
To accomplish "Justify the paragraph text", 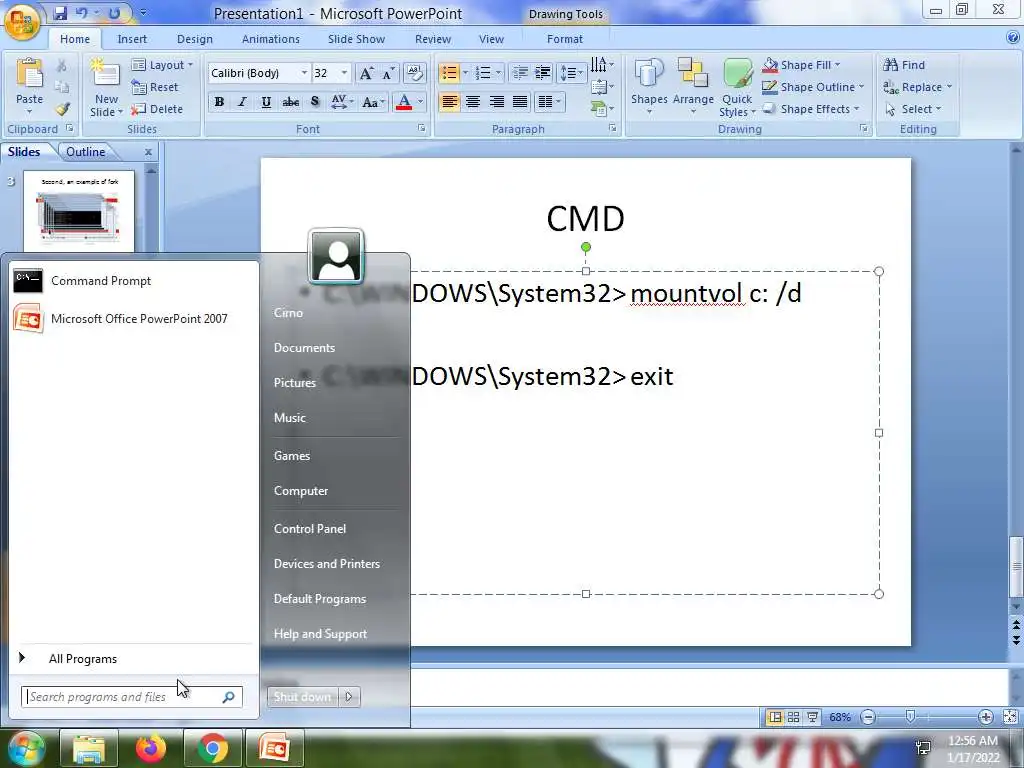I will point(520,102).
